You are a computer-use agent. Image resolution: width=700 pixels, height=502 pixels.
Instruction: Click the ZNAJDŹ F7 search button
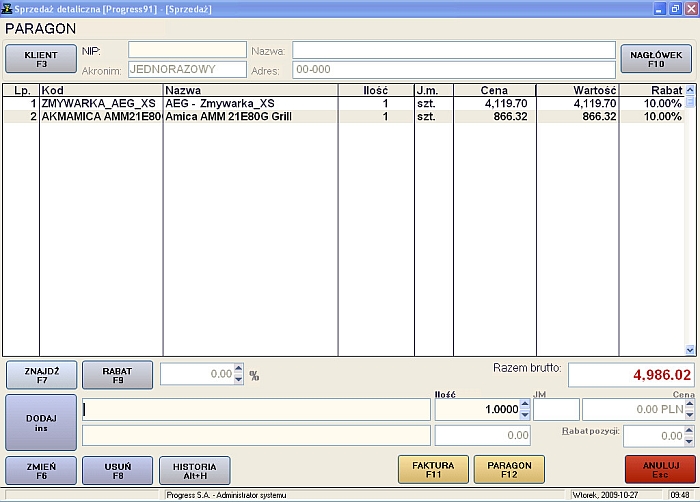(42, 375)
